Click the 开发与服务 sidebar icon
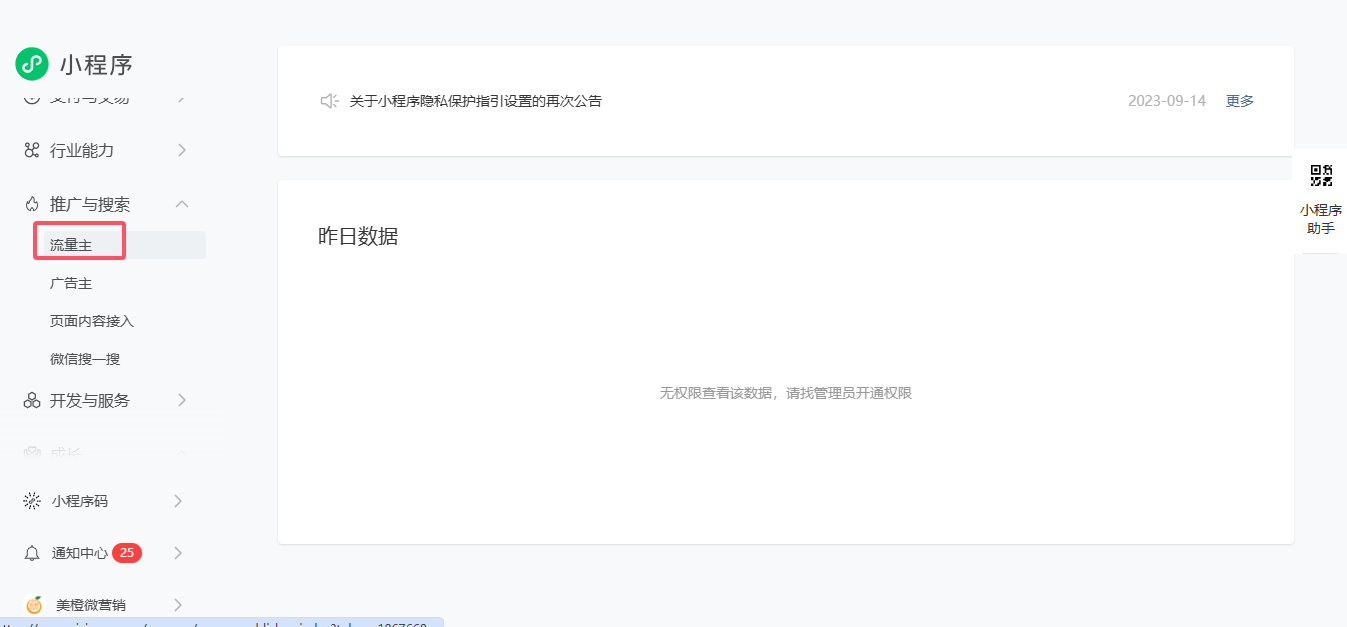Viewport: 1347px width, 627px height. (32, 400)
